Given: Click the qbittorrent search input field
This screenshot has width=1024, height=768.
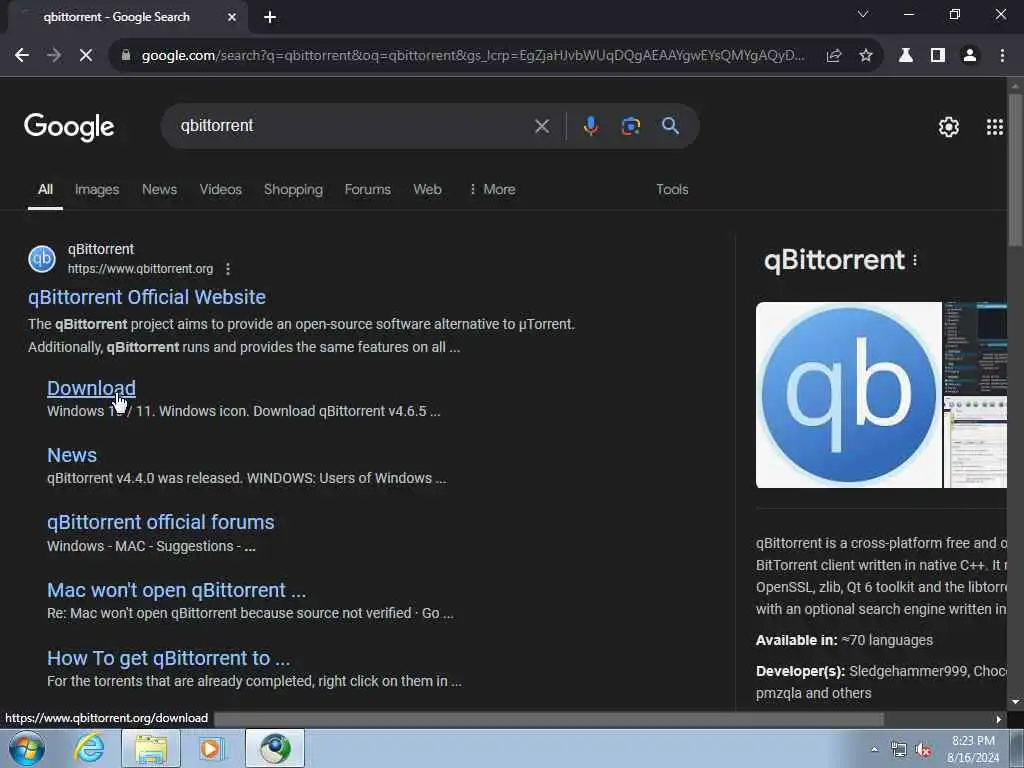Looking at the screenshot, I should click(x=353, y=126).
